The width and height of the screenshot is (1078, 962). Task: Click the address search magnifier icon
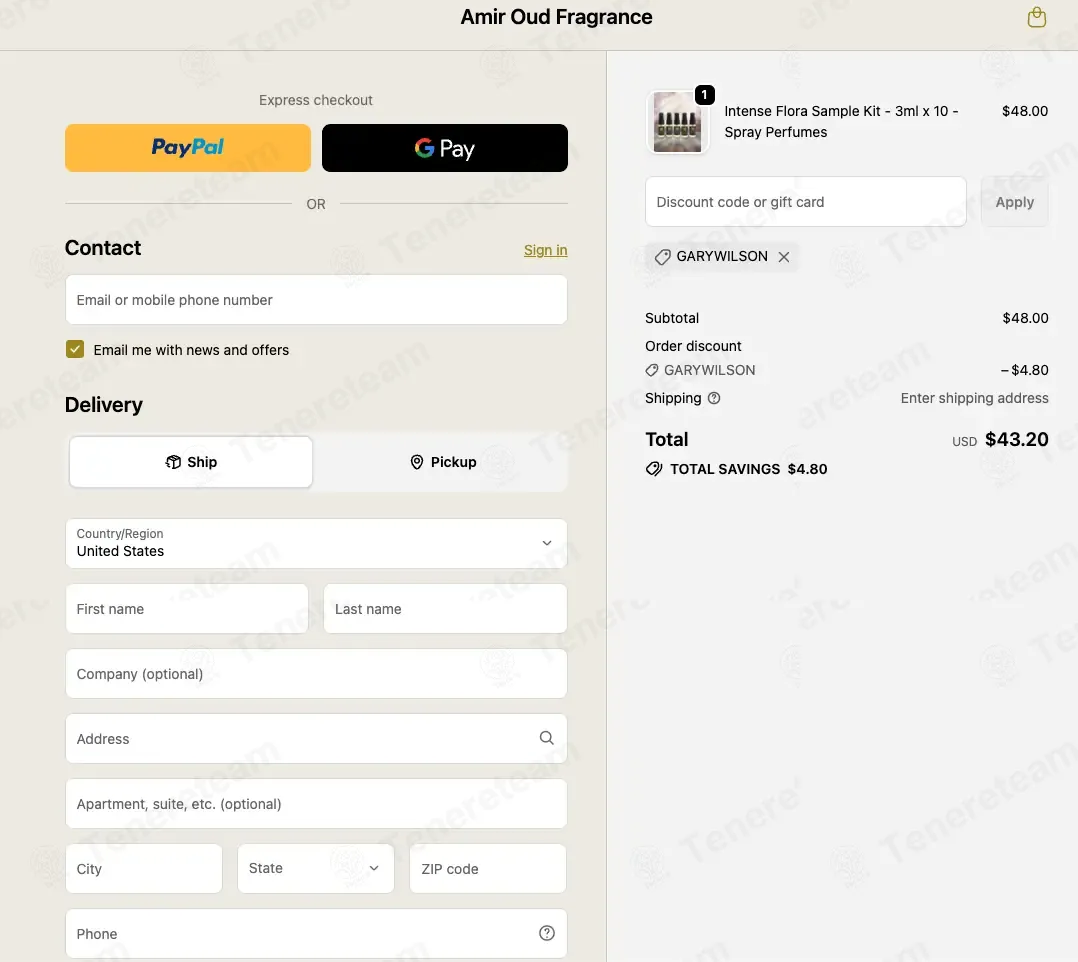547,738
